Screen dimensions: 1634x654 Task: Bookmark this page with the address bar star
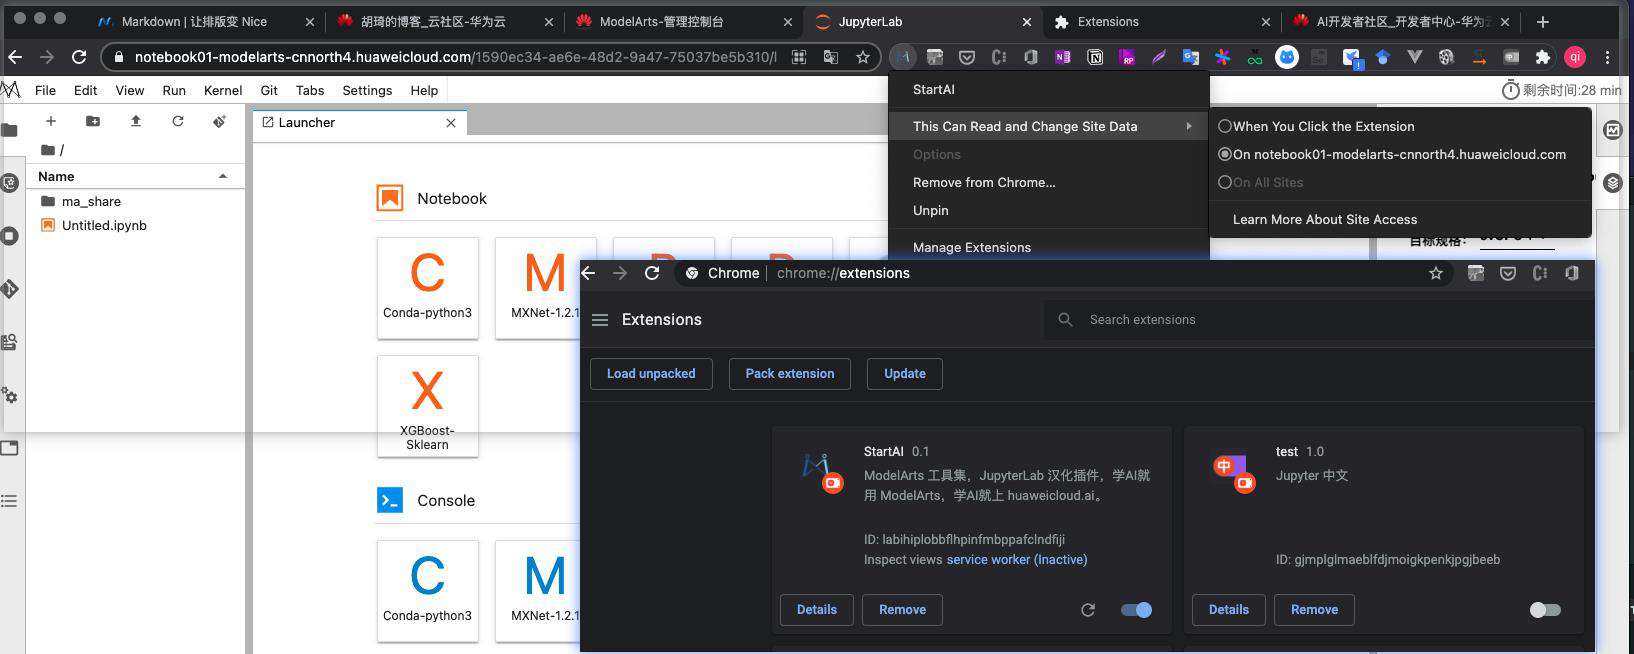click(862, 57)
